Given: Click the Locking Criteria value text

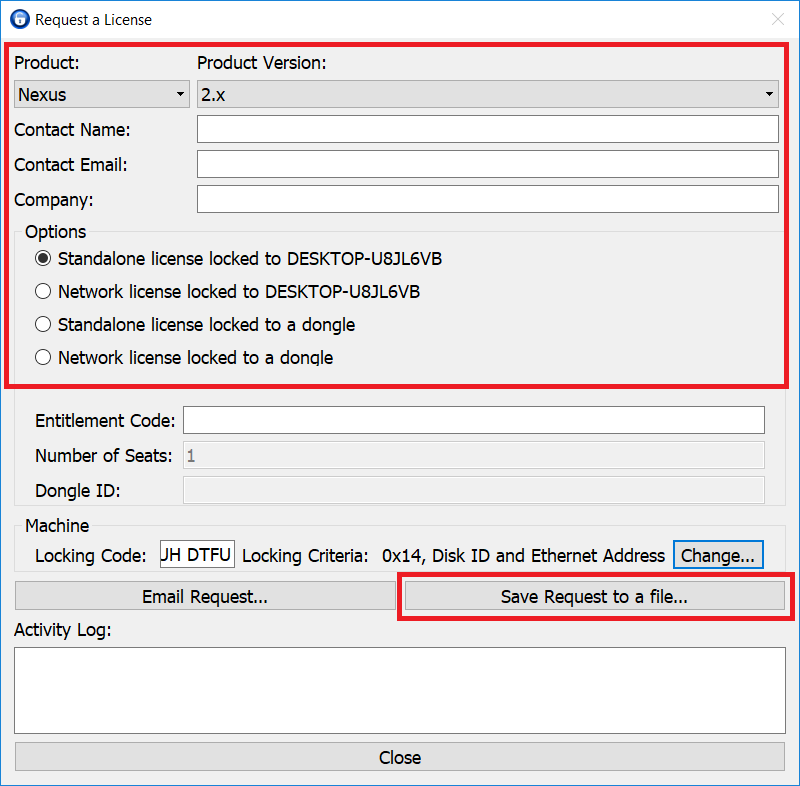Looking at the screenshot, I should coord(523,555).
